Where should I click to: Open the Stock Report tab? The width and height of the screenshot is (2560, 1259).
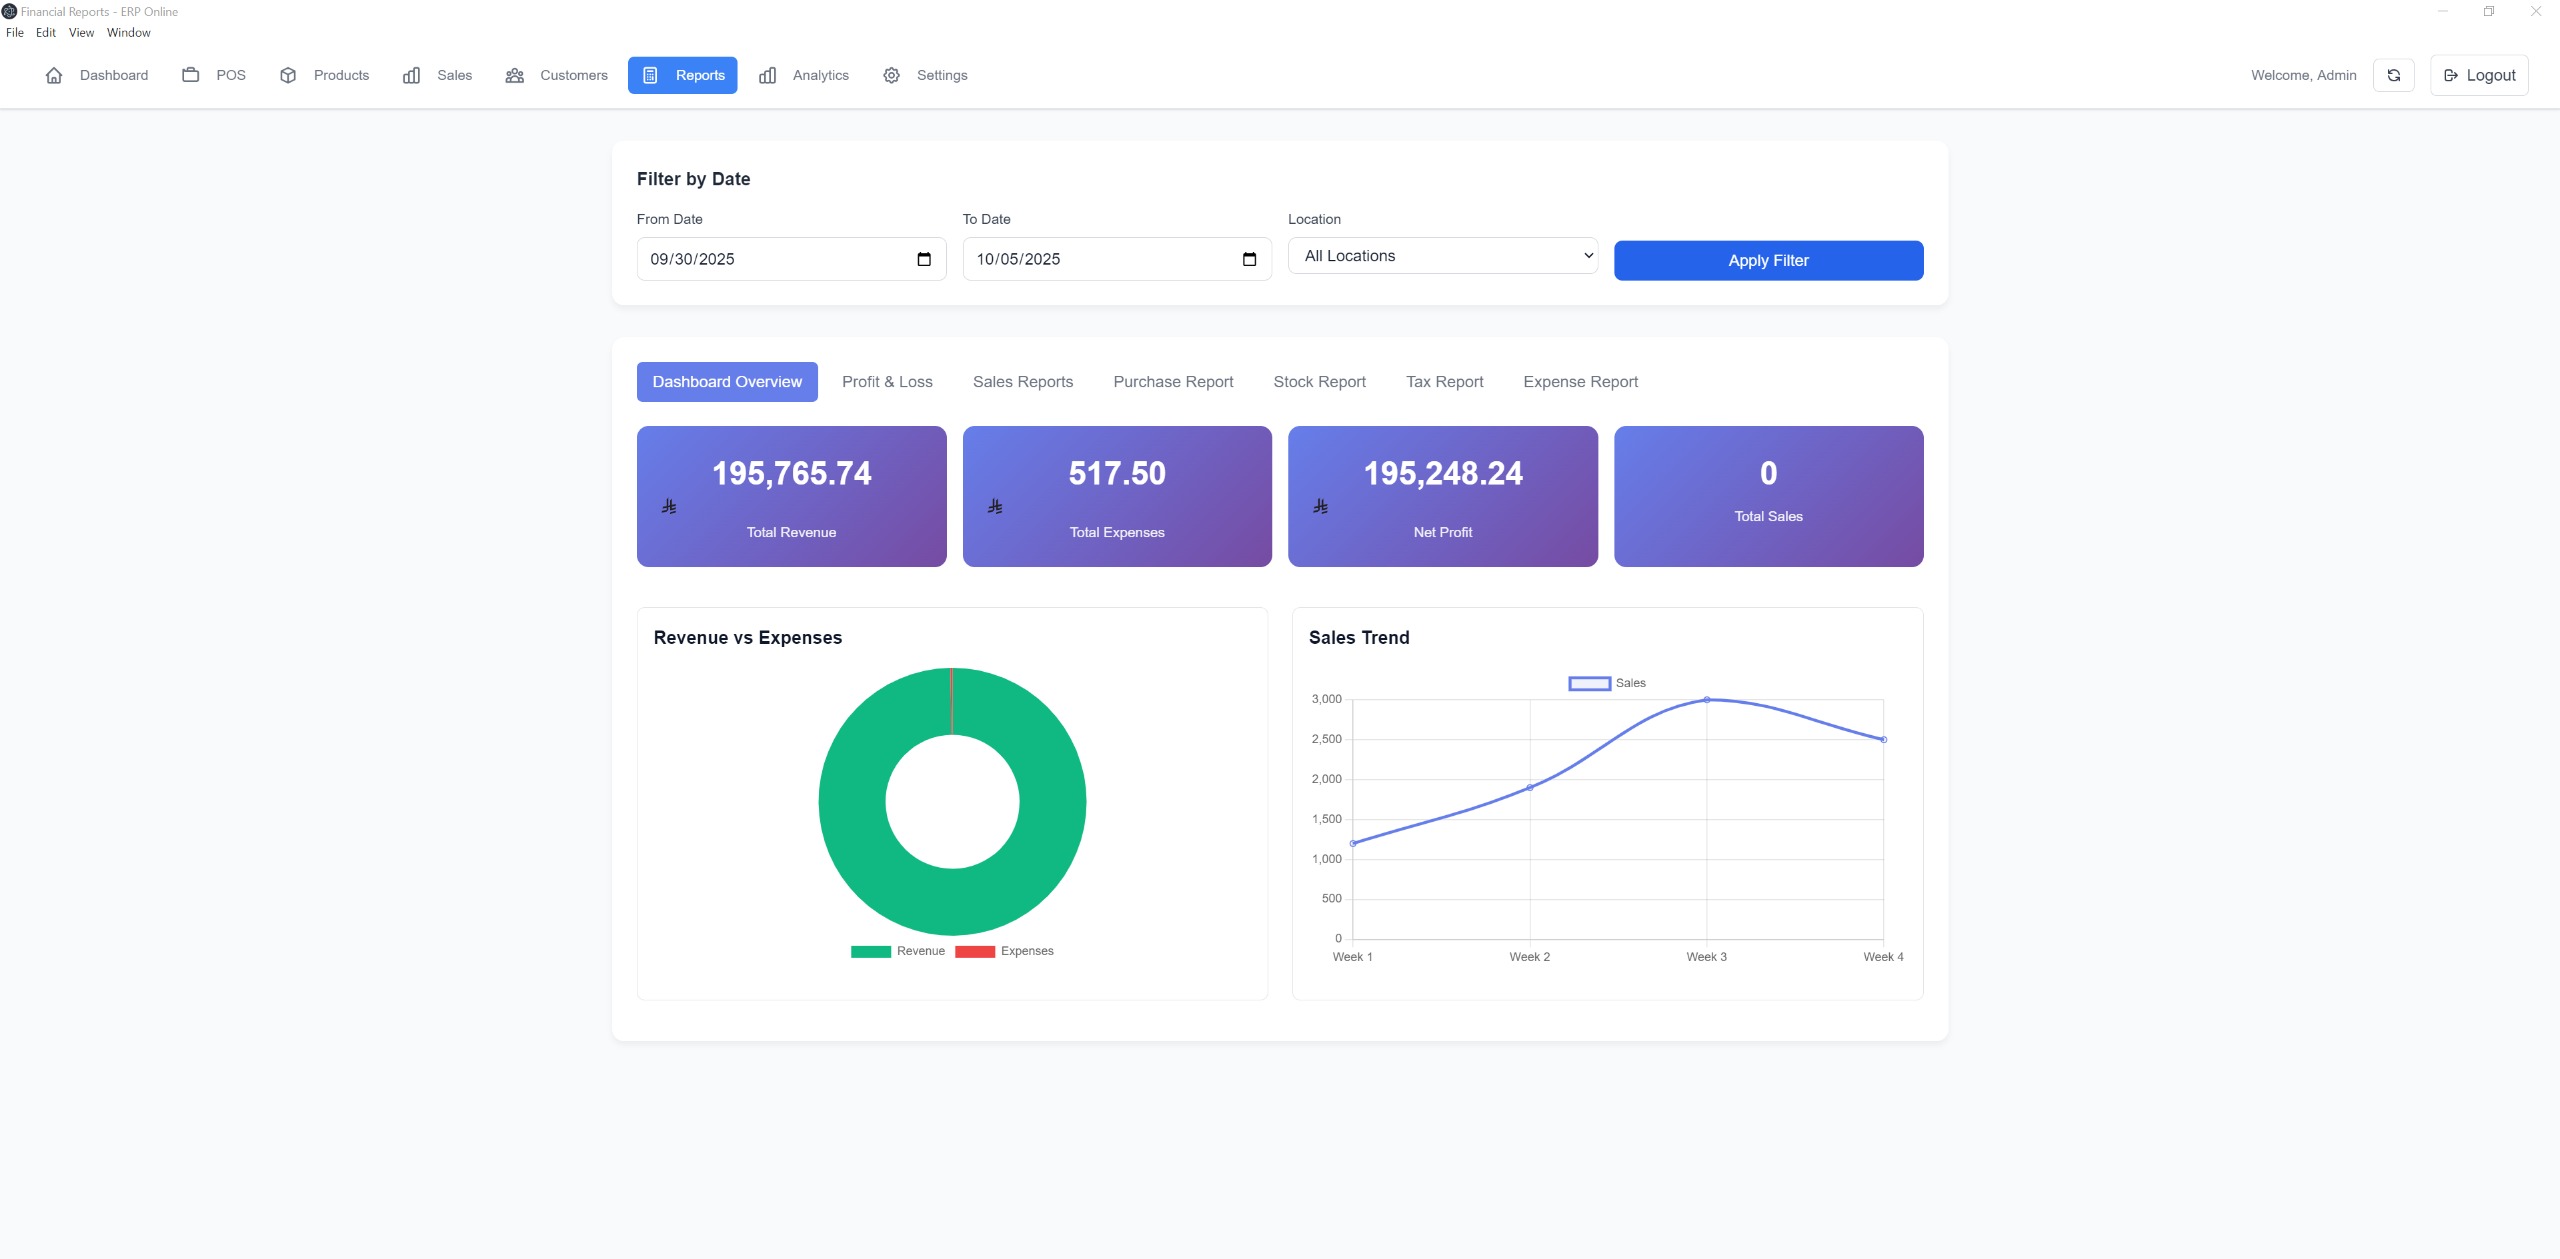[1318, 382]
